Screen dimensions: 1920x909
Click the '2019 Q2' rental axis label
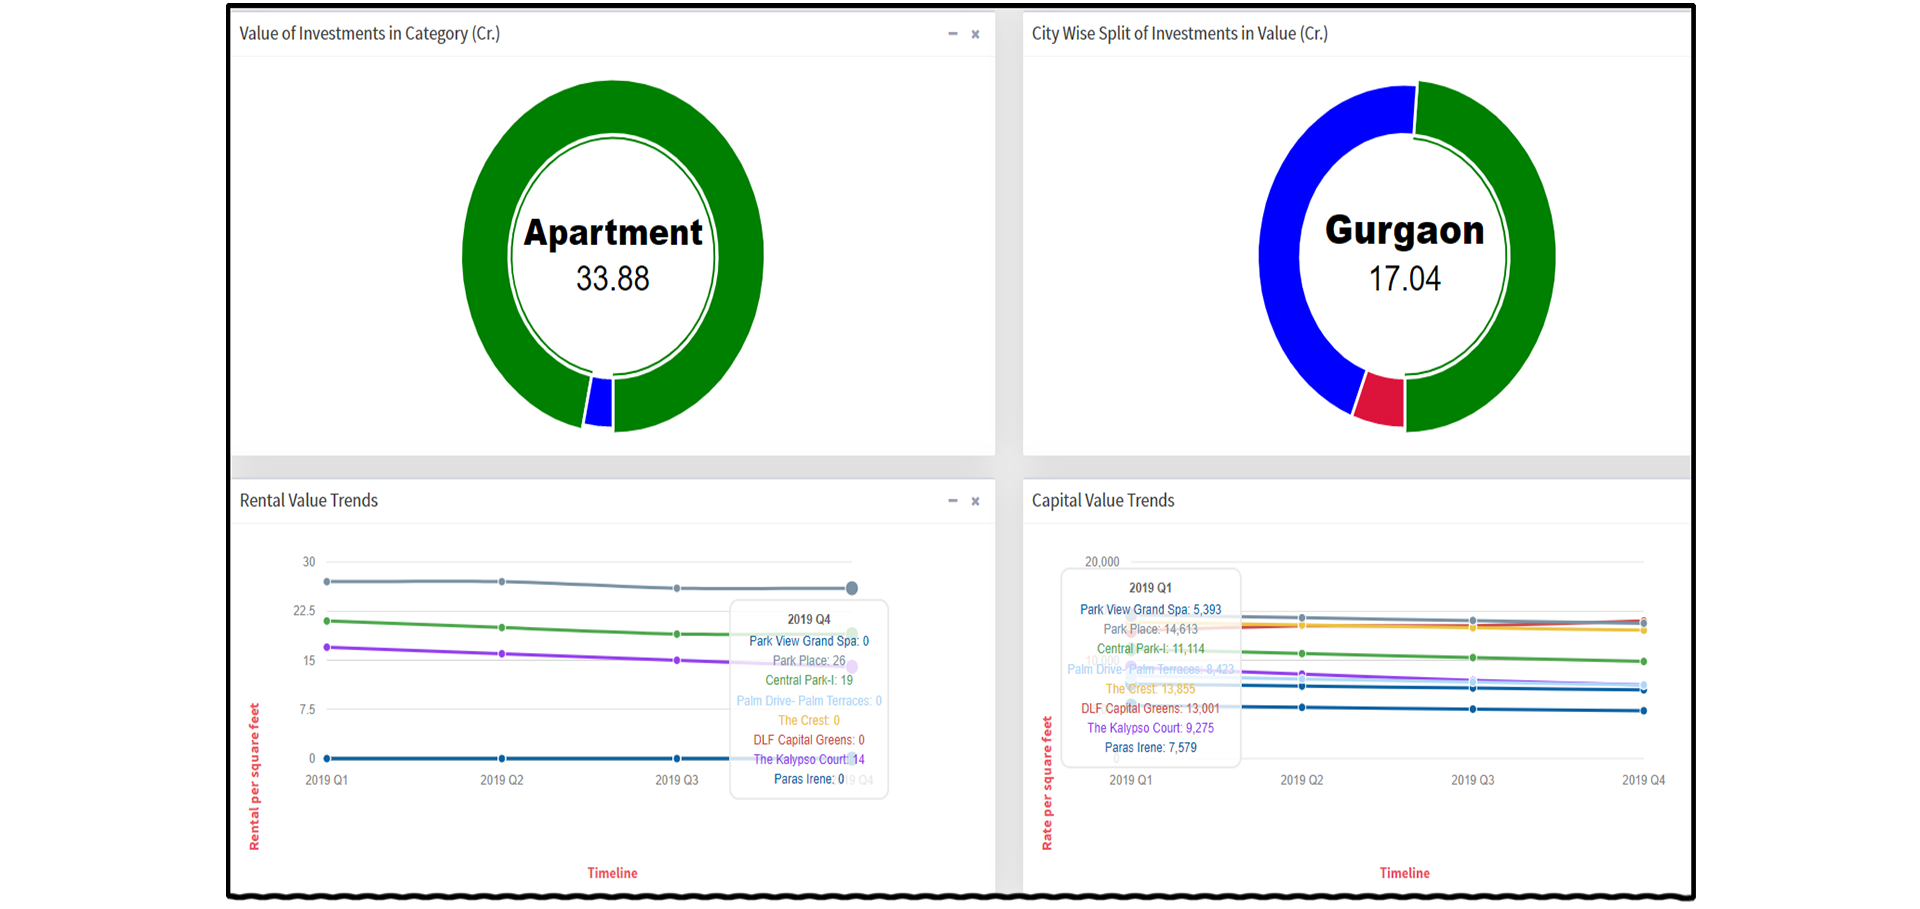502,780
